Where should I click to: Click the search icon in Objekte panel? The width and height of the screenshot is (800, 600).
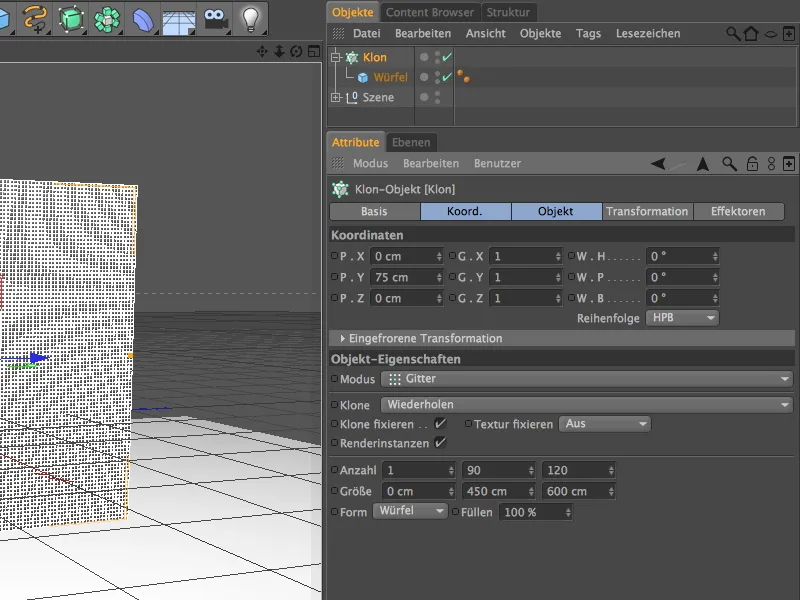[x=733, y=33]
